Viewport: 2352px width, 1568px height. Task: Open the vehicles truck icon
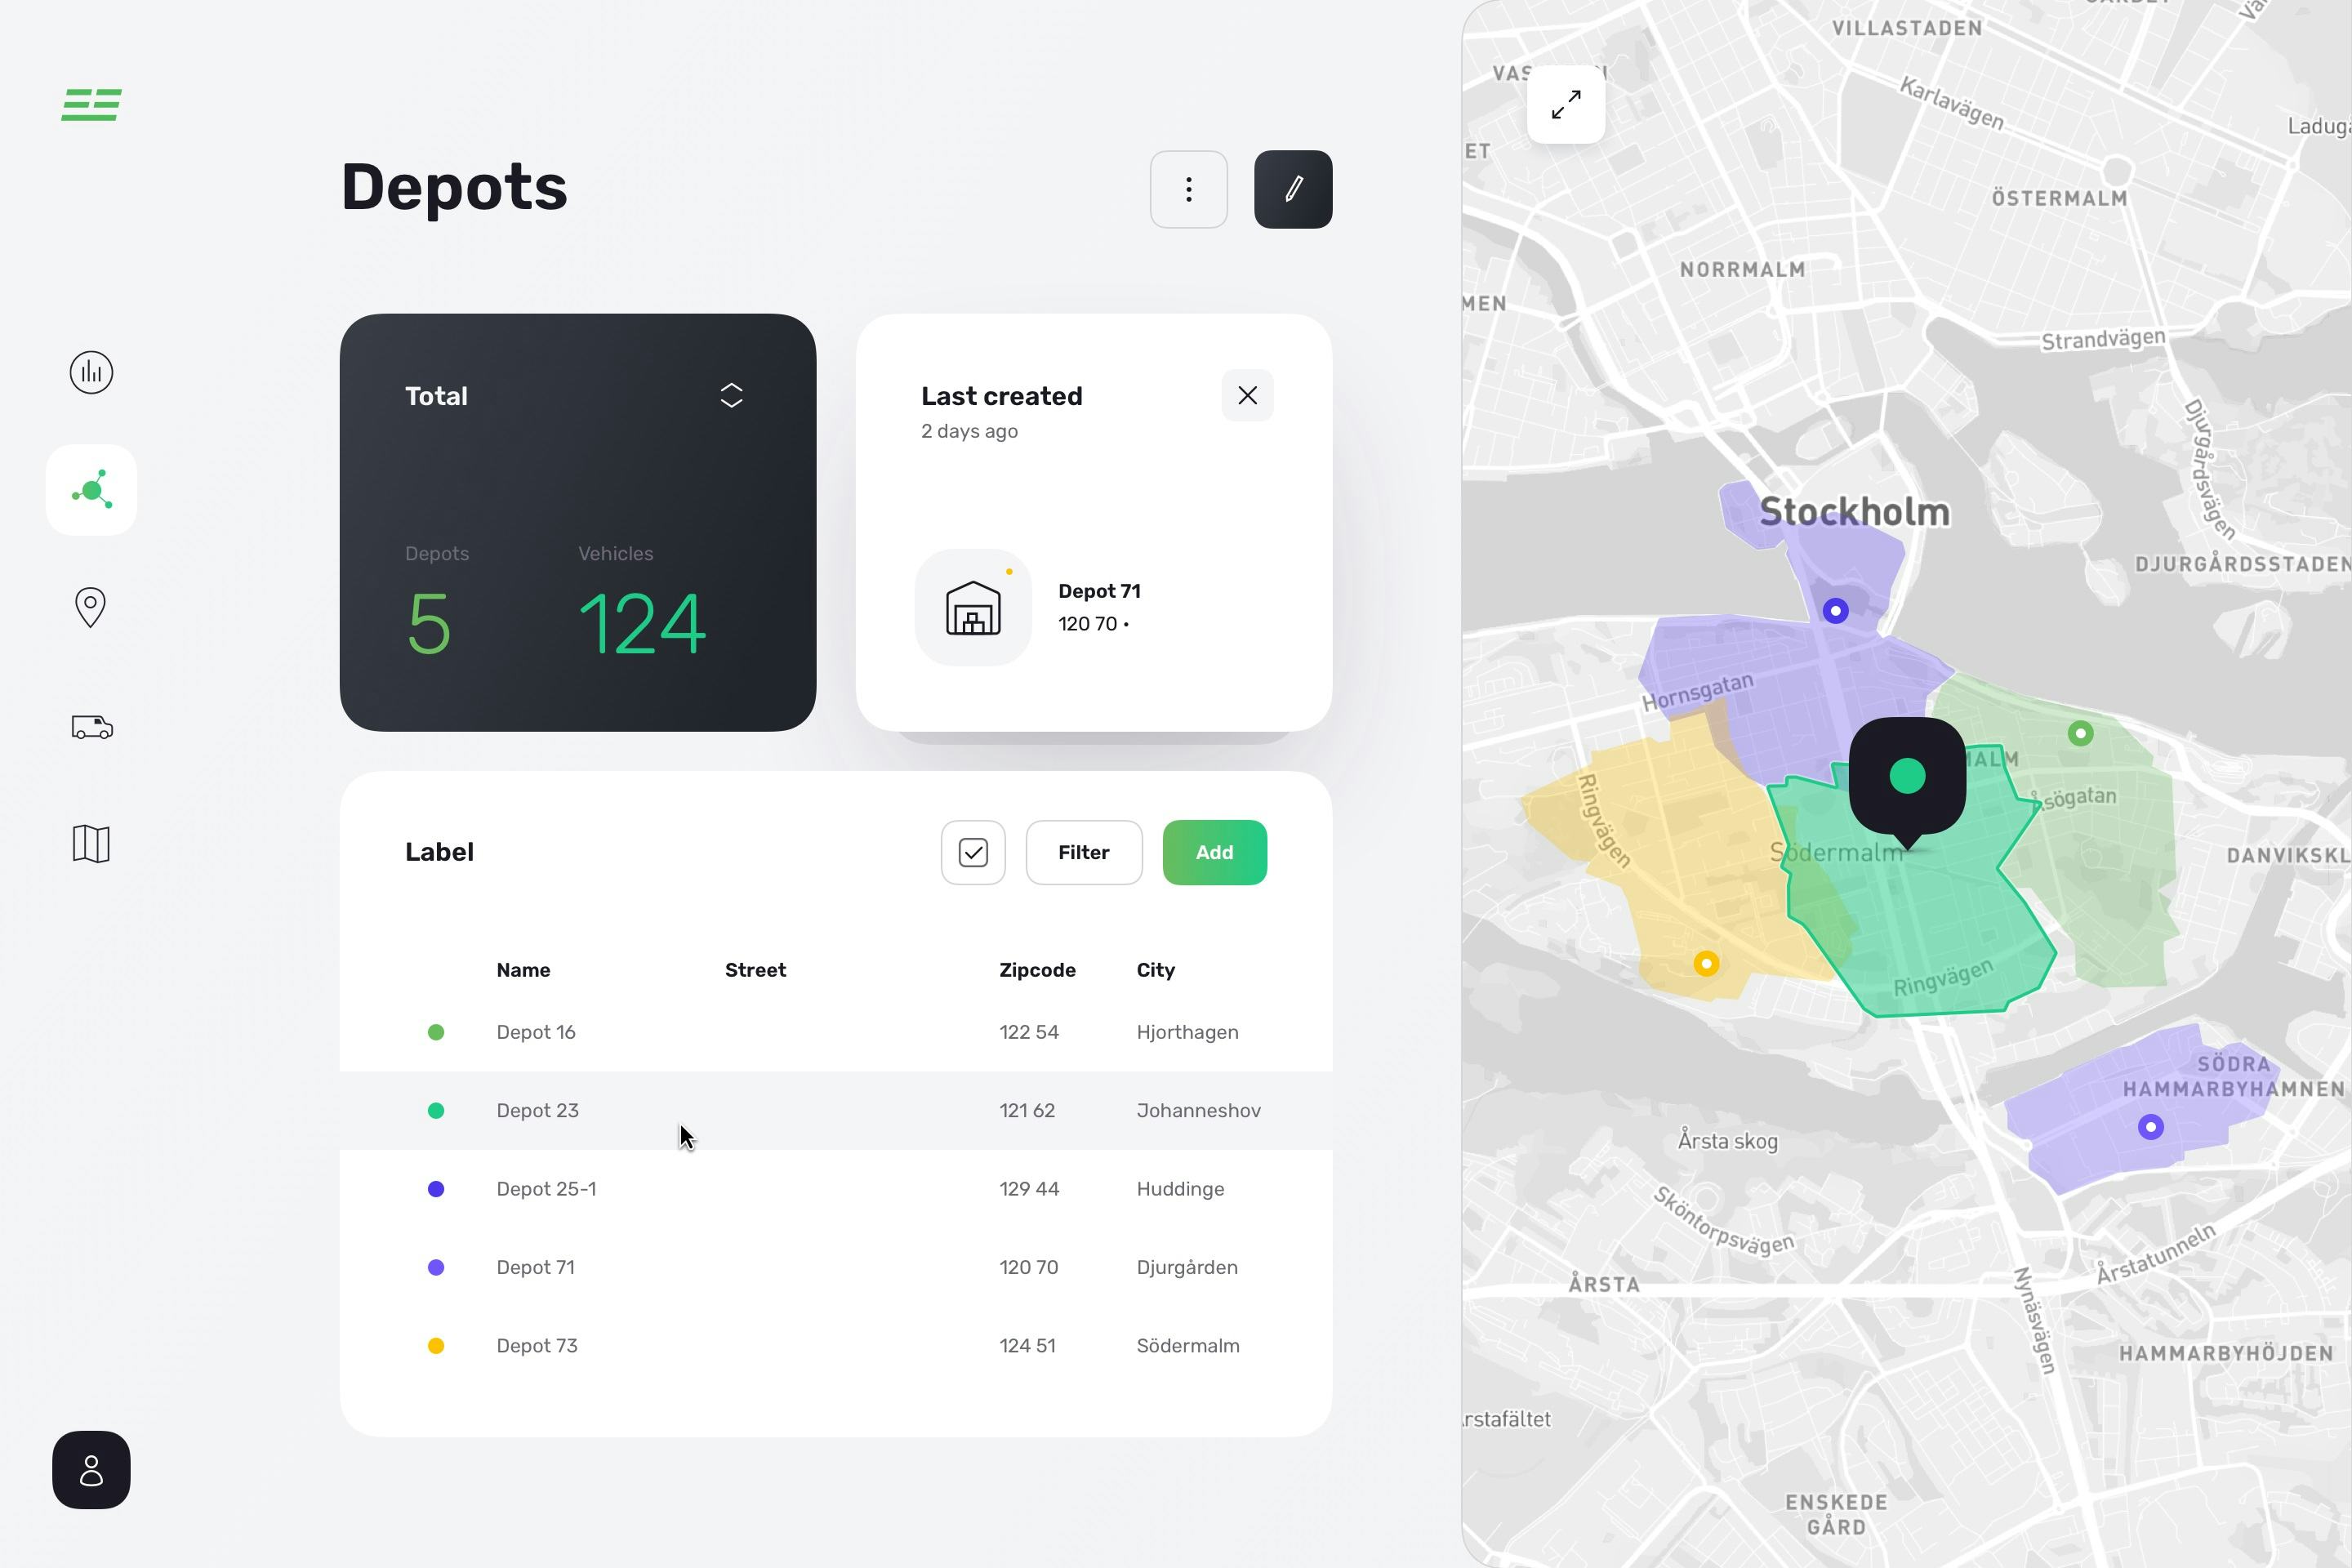[91, 726]
